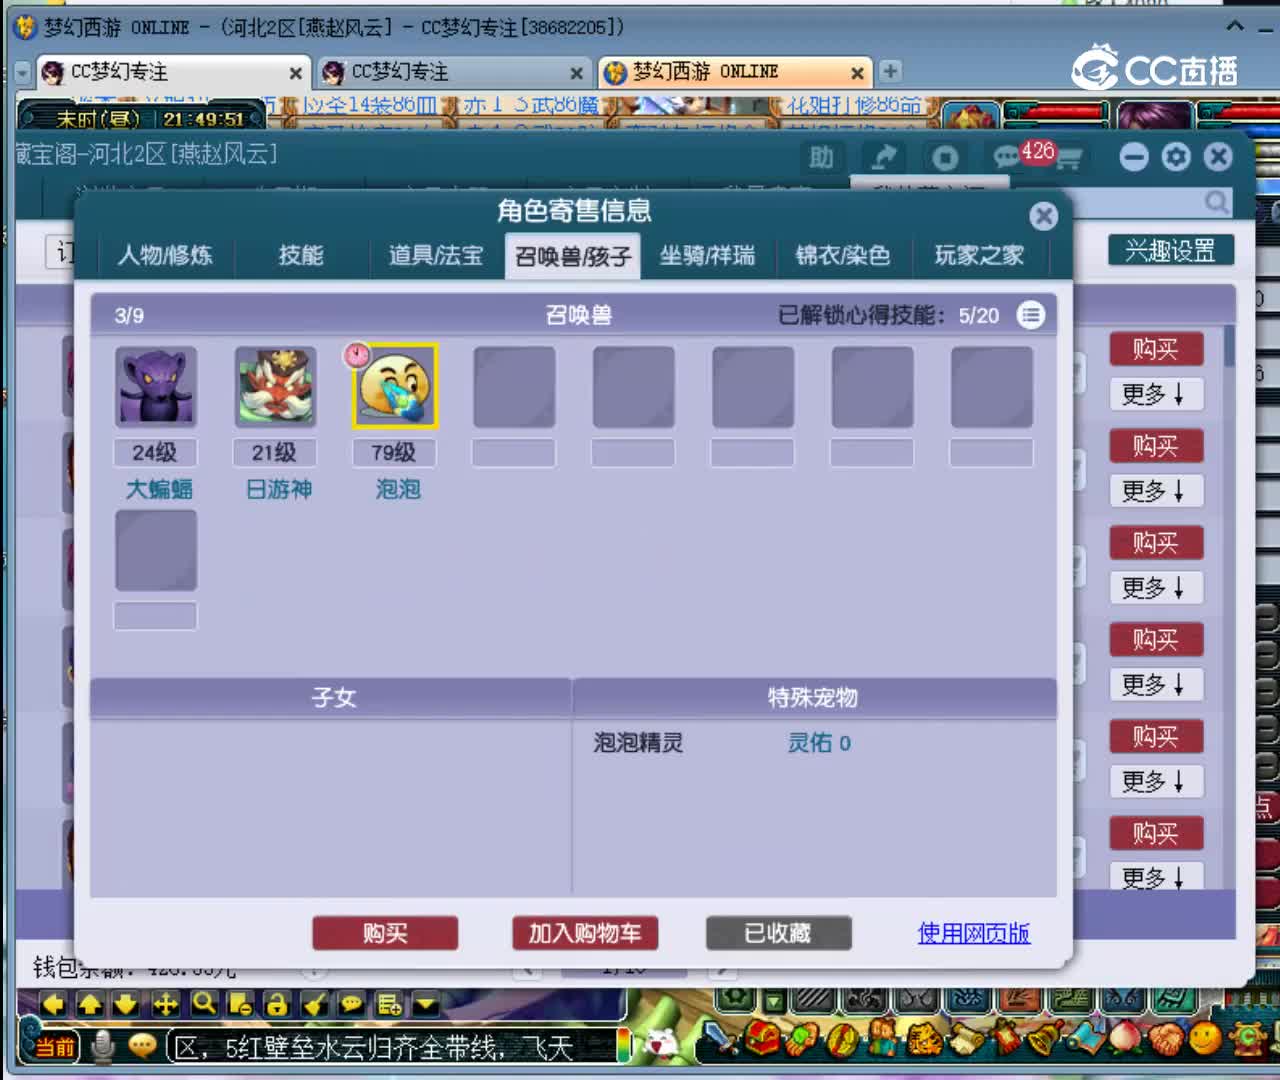Expand the first 更多 dropdown in list
The width and height of the screenshot is (1280, 1080).
(1155, 394)
